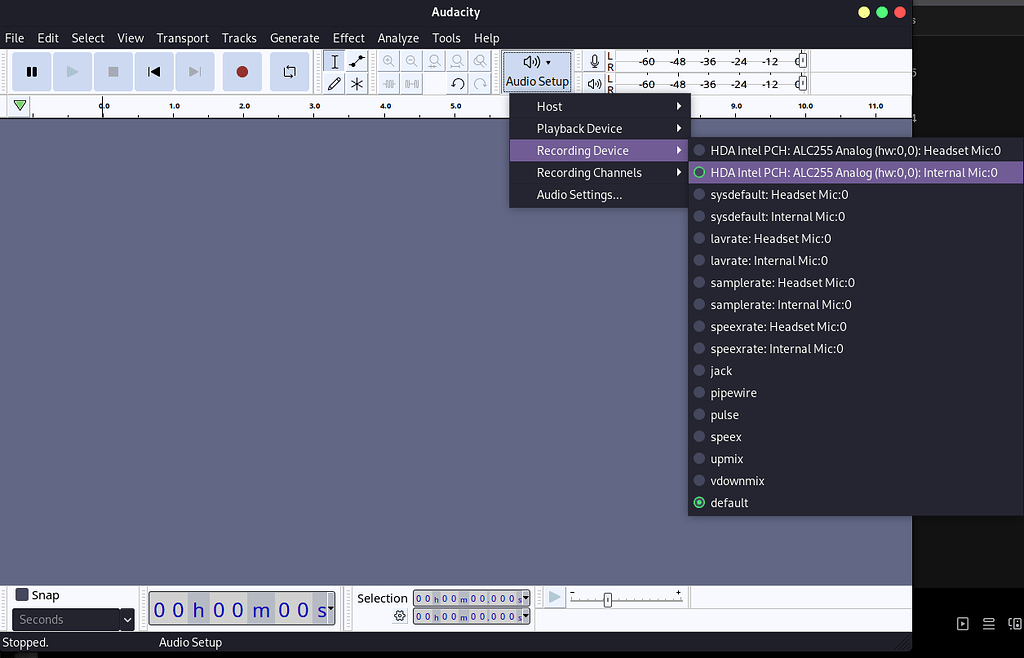The width and height of the screenshot is (1024, 658).
Task: Activate the Multi-tool
Action: point(357,83)
